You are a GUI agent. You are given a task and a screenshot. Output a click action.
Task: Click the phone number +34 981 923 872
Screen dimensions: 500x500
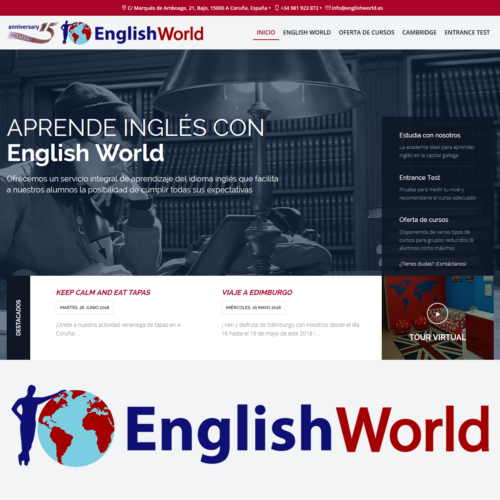click(x=299, y=8)
